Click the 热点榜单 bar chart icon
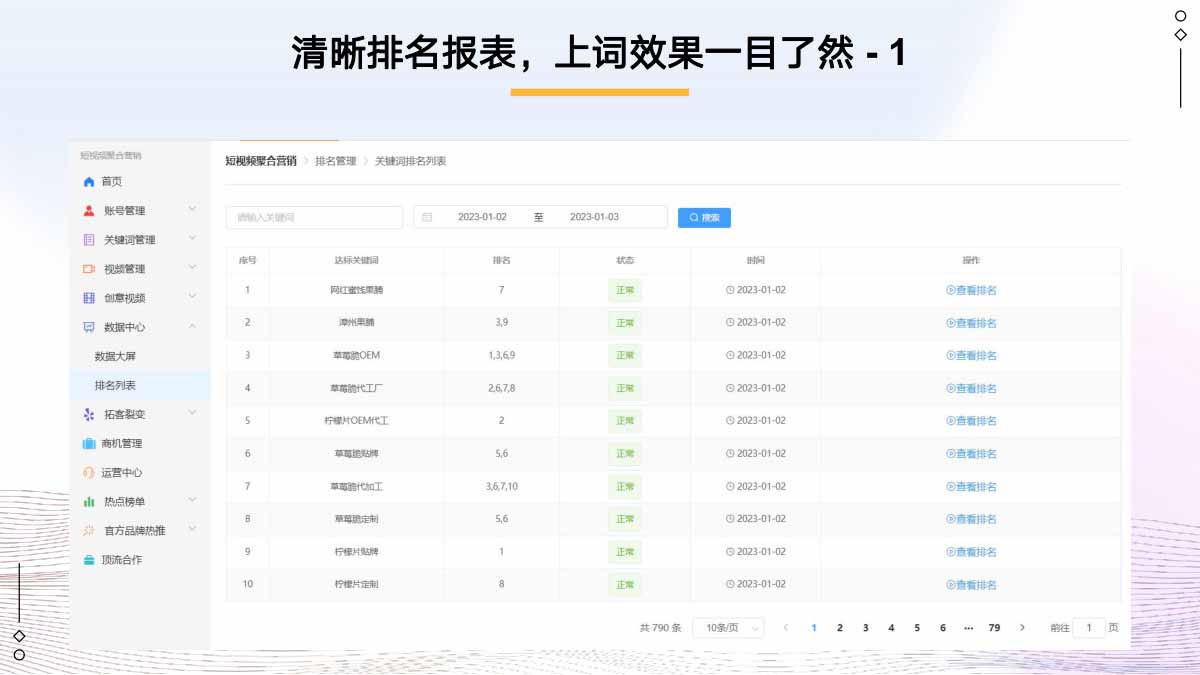 [89, 502]
